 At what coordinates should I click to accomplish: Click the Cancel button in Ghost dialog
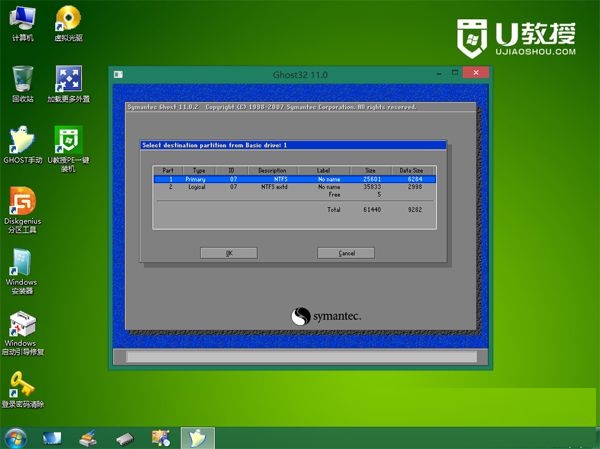pyautogui.click(x=346, y=253)
